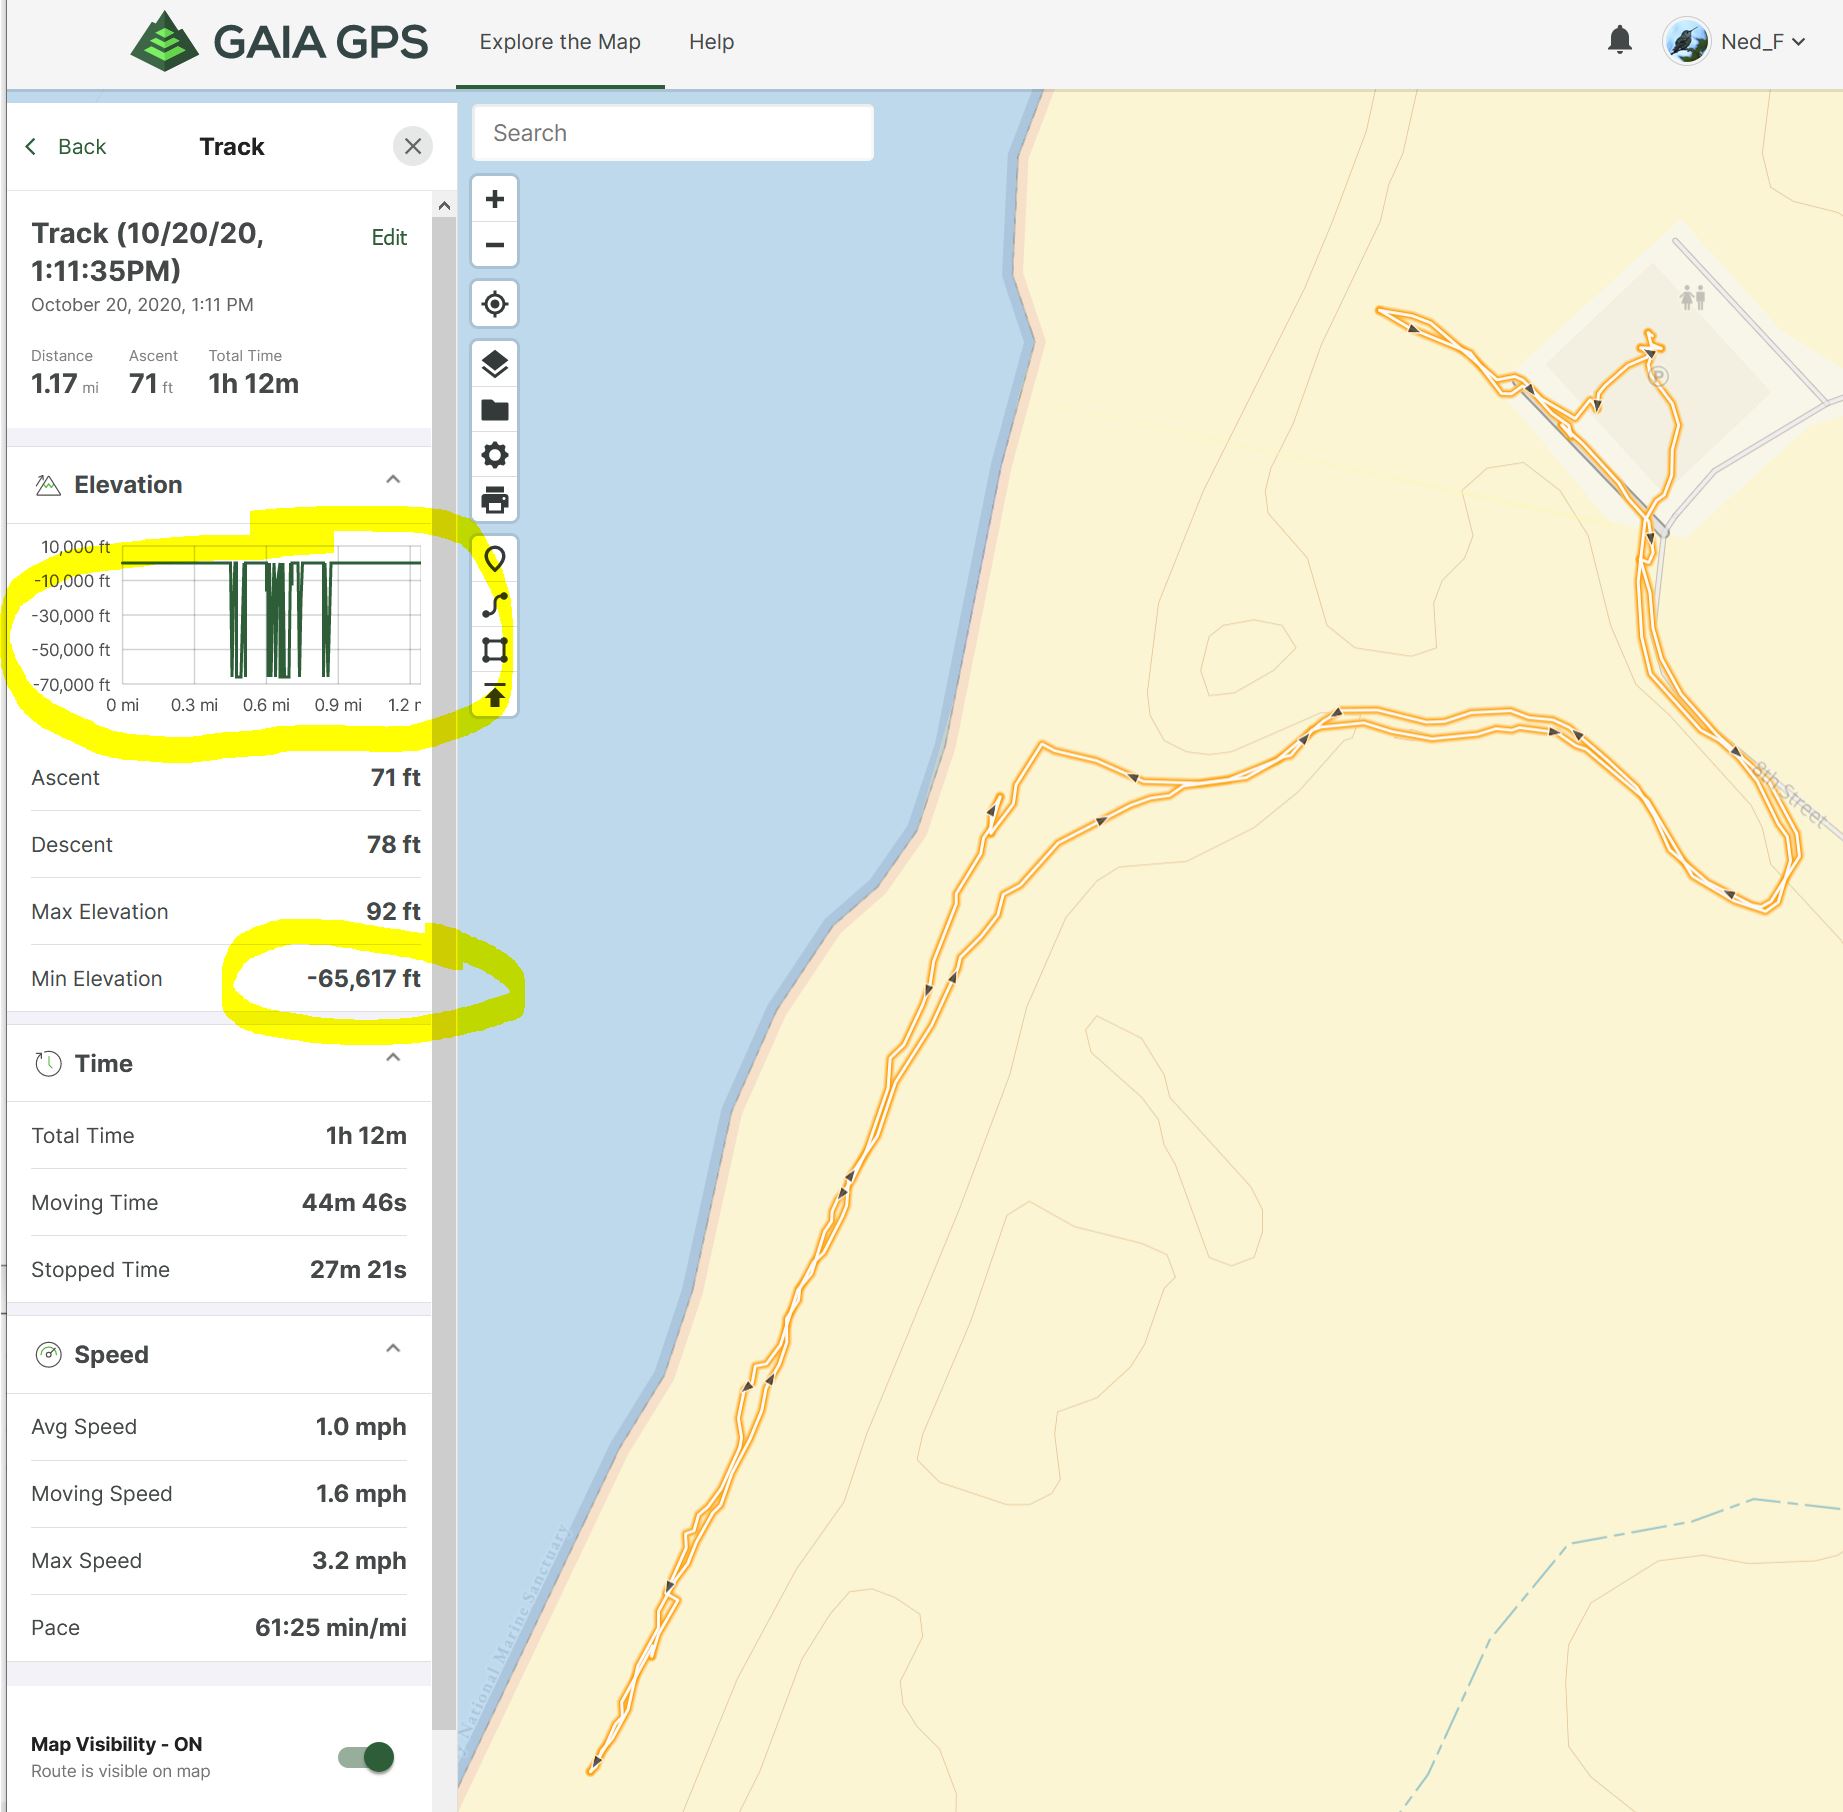Screen dimensions: 1843x1812
Task: Open the saved items folder icon
Action: [494, 410]
